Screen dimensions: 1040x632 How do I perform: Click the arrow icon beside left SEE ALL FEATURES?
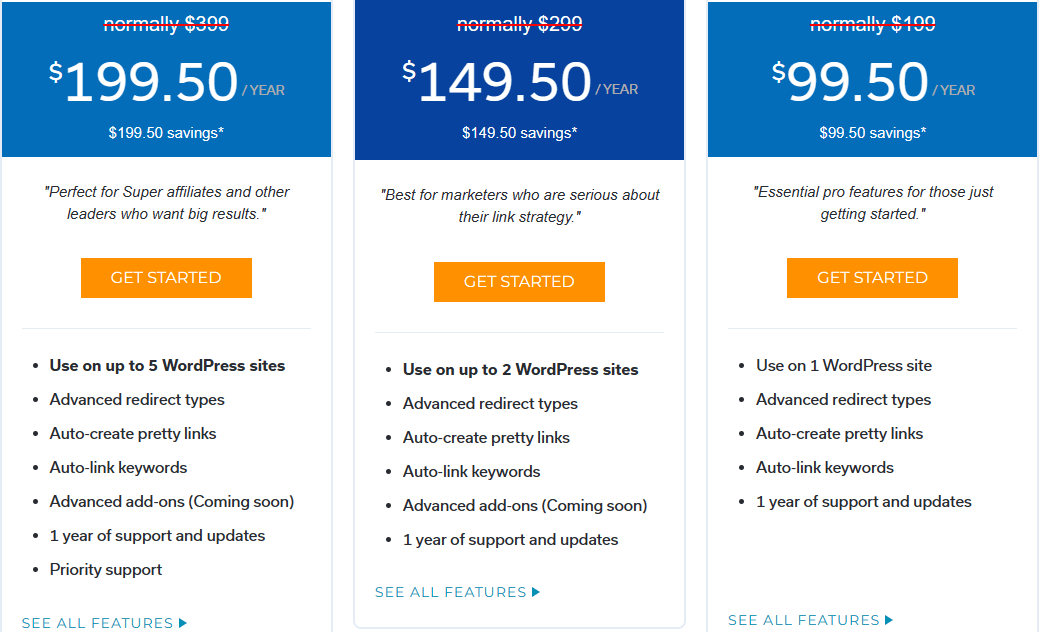[182, 622]
